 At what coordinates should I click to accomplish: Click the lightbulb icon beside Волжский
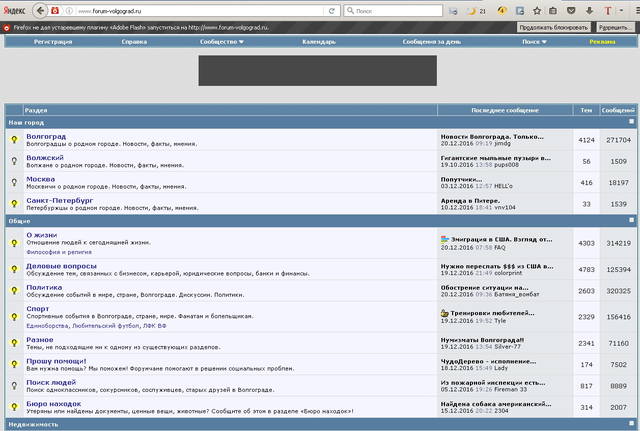(14, 161)
